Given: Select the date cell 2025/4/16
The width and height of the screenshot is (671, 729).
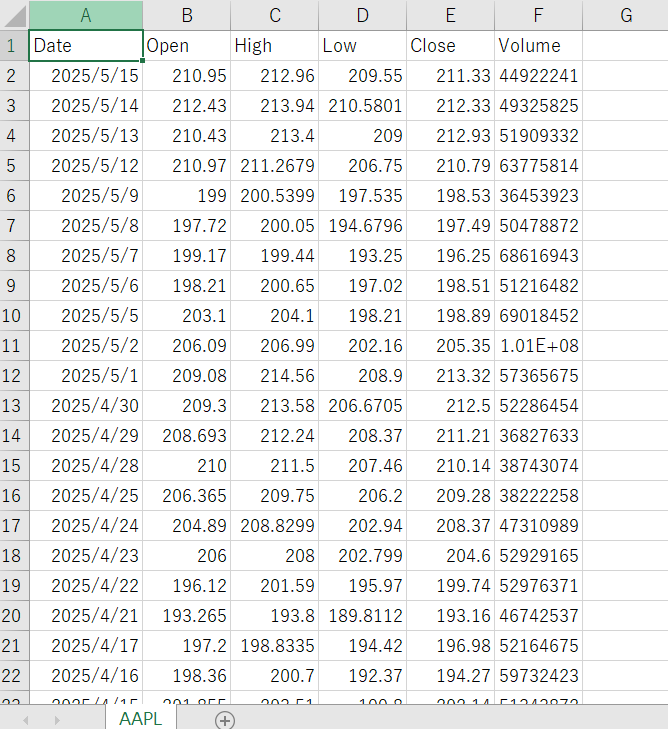Looking at the screenshot, I should 86,676.
